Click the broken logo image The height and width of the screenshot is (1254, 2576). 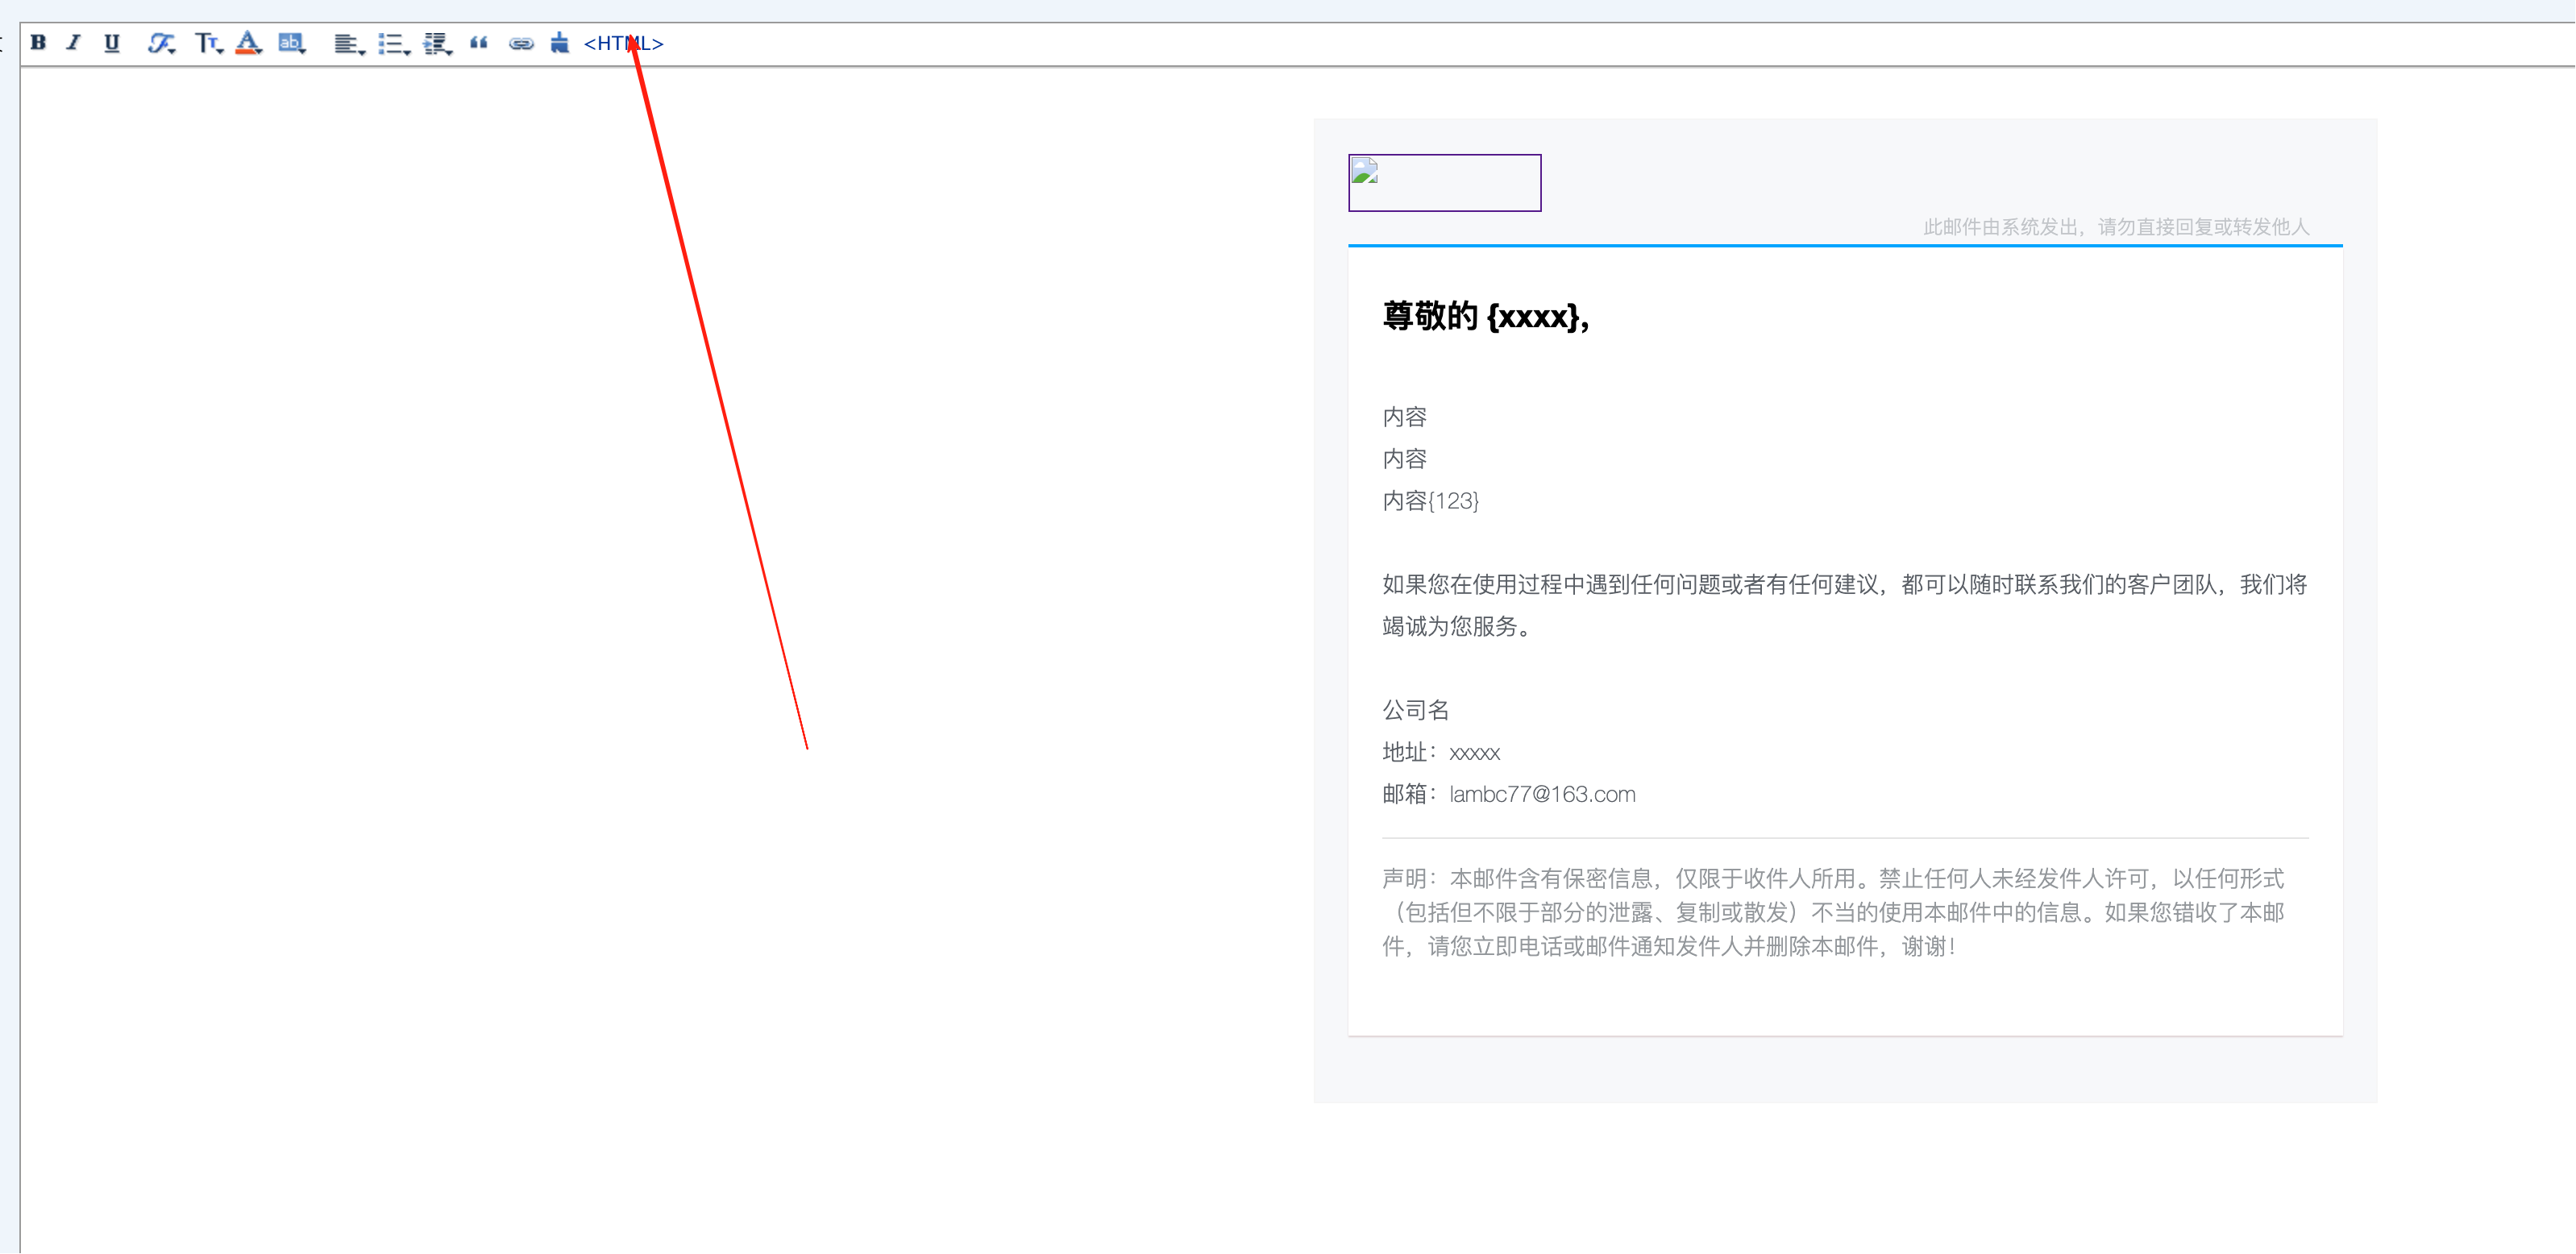(1444, 183)
